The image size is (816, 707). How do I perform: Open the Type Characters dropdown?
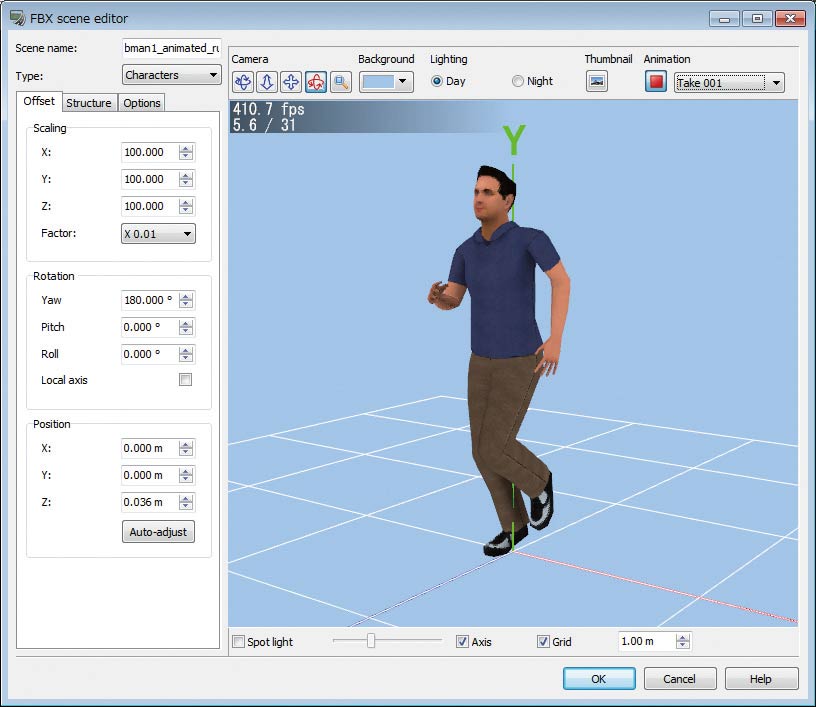tap(171, 75)
